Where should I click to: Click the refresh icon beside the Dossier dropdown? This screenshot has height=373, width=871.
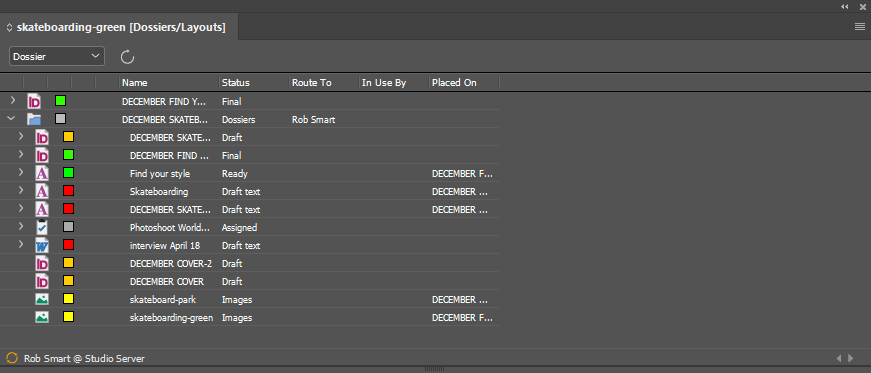point(127,56)
